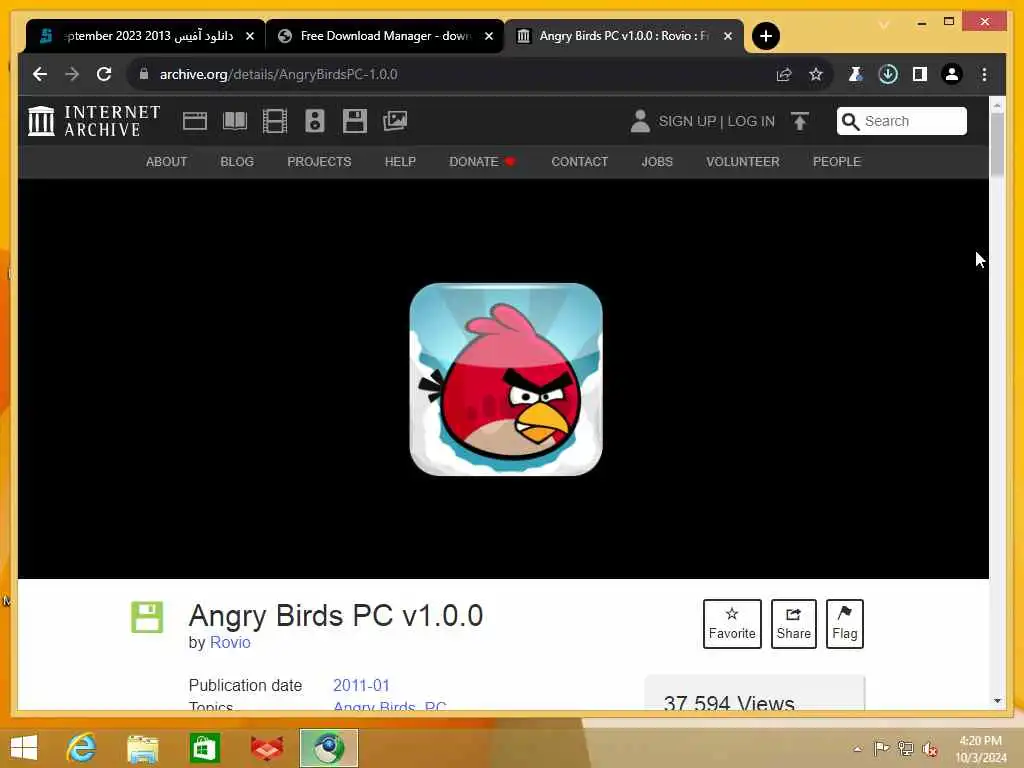This screenshot has width=1024, height=768.
Task: Open the Free Download Manager extension icon
Action: click(888, 74)
